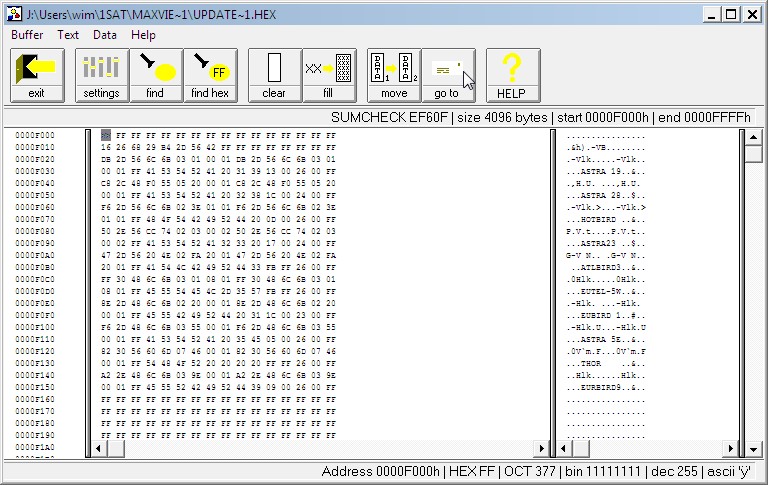Click ASCII text '...ASTRA 19..&..'
The height and width of the screenshot is (485, 768).
[606, 171]
